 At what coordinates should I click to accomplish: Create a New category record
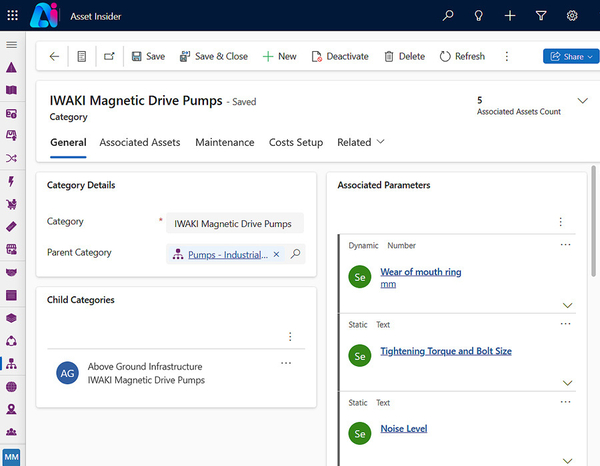pyautogui.click(x=280, y=57)
